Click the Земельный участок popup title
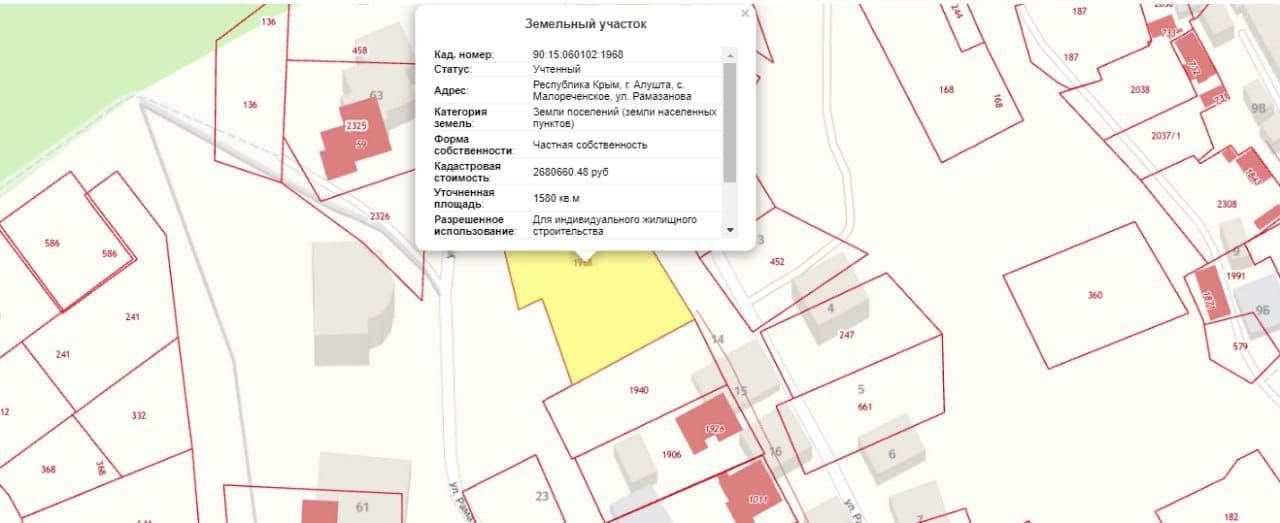1280x523 pixels. point(584,24)
